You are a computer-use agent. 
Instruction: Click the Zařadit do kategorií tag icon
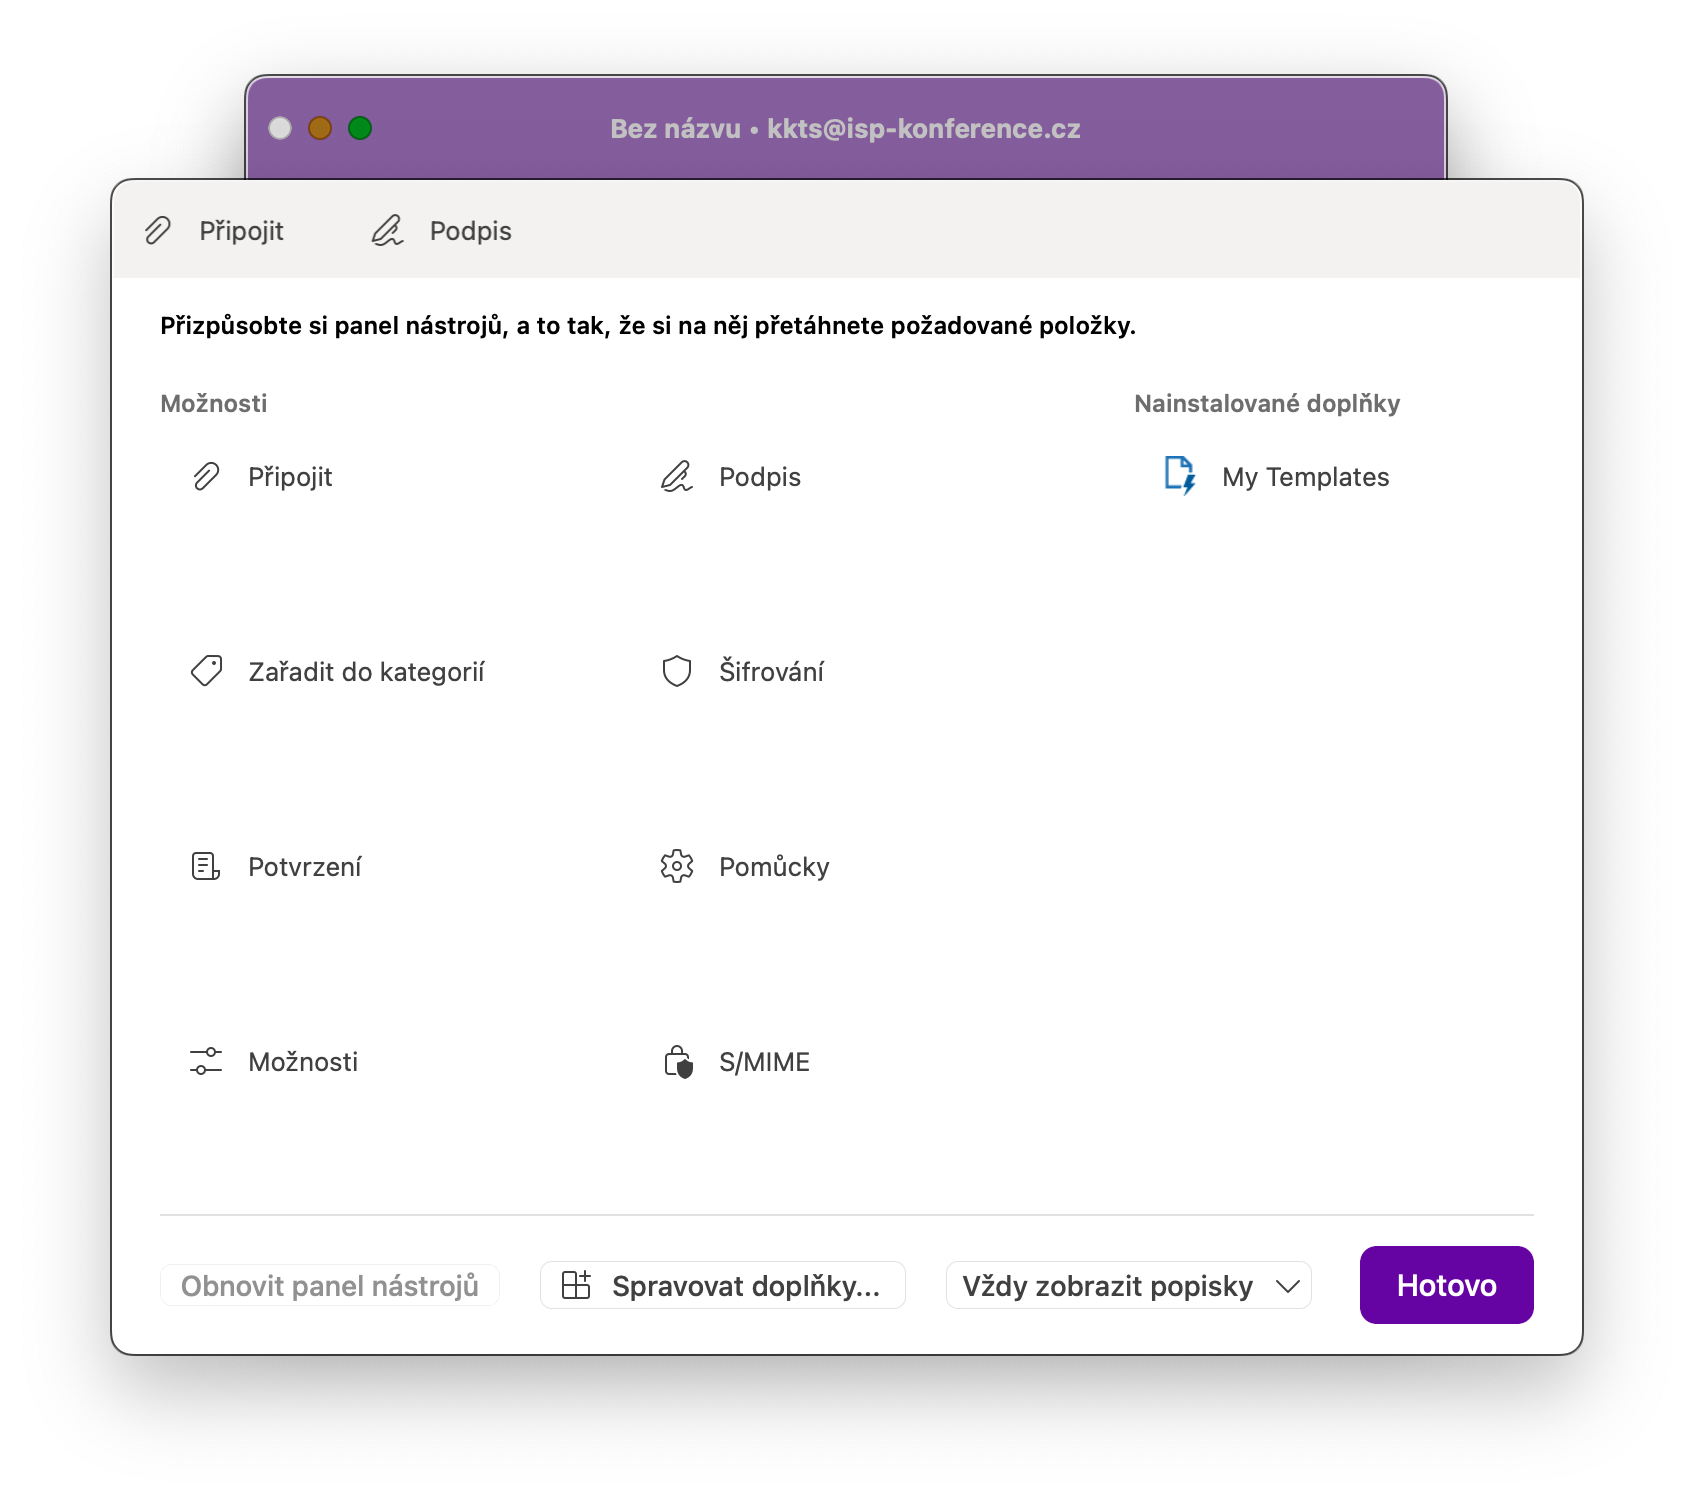pyautogui.click(x=206, y=671)
